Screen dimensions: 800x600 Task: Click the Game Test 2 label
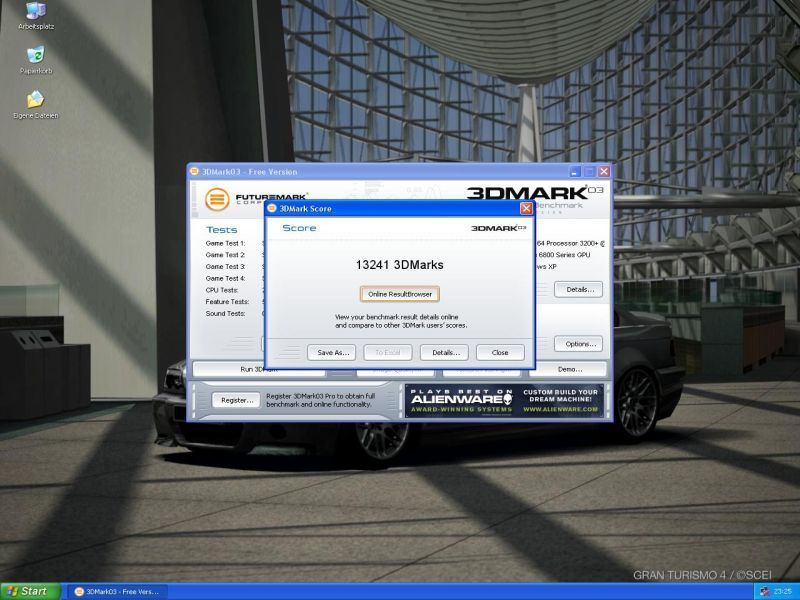225,255
